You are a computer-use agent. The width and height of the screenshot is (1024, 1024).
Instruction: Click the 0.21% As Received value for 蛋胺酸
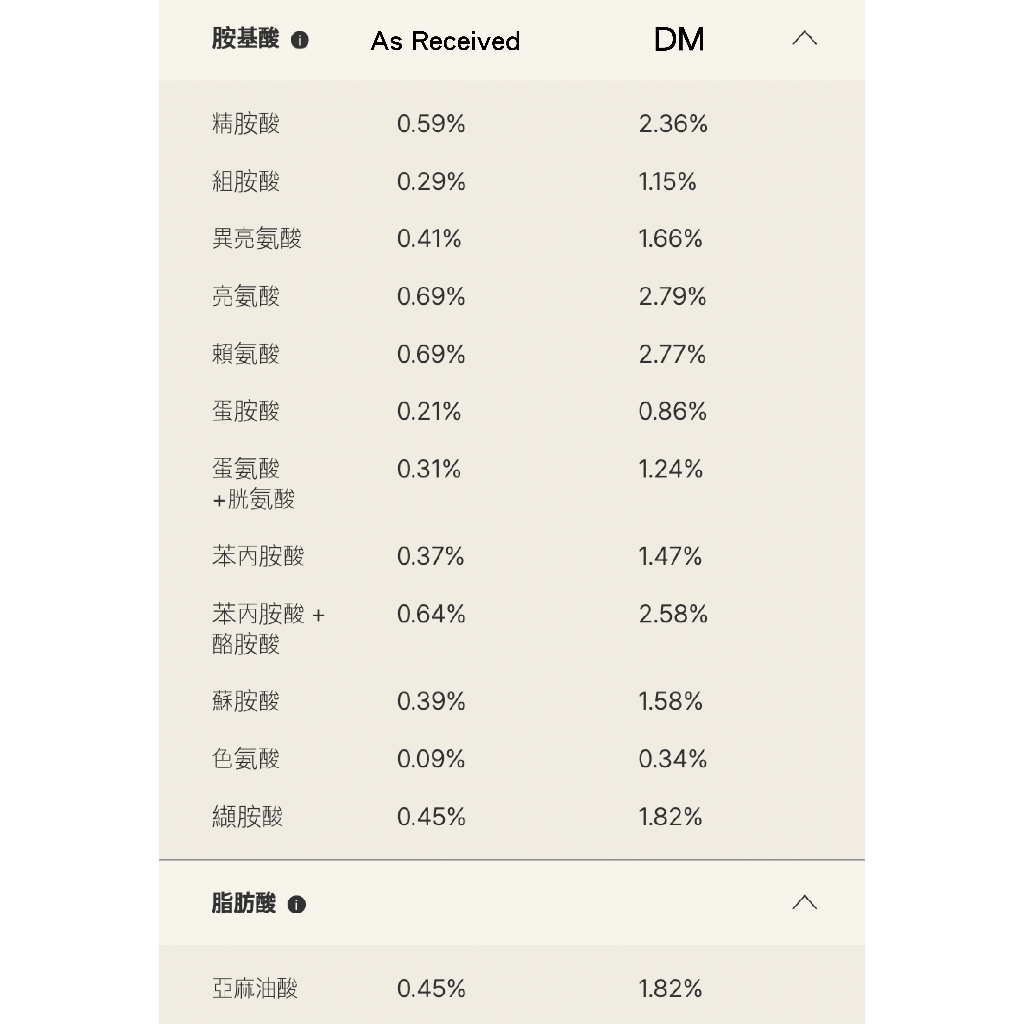click(429, 411)
